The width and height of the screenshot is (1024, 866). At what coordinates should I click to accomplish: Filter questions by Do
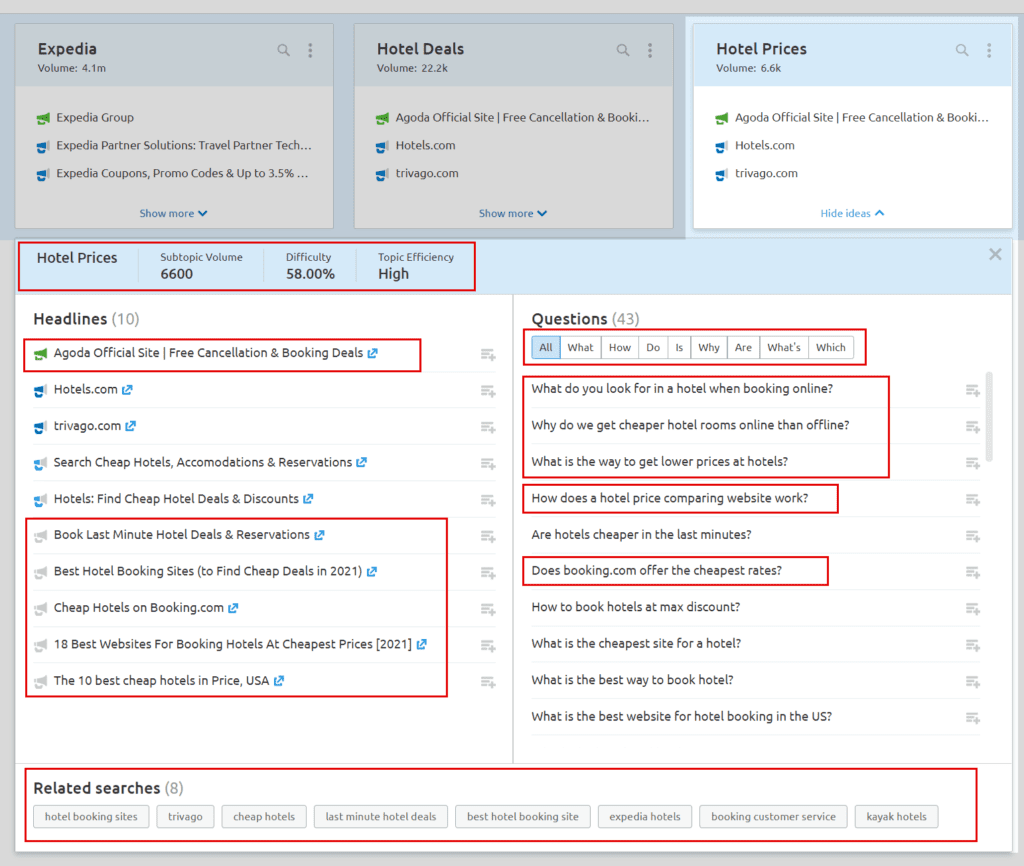pos(653,347)
